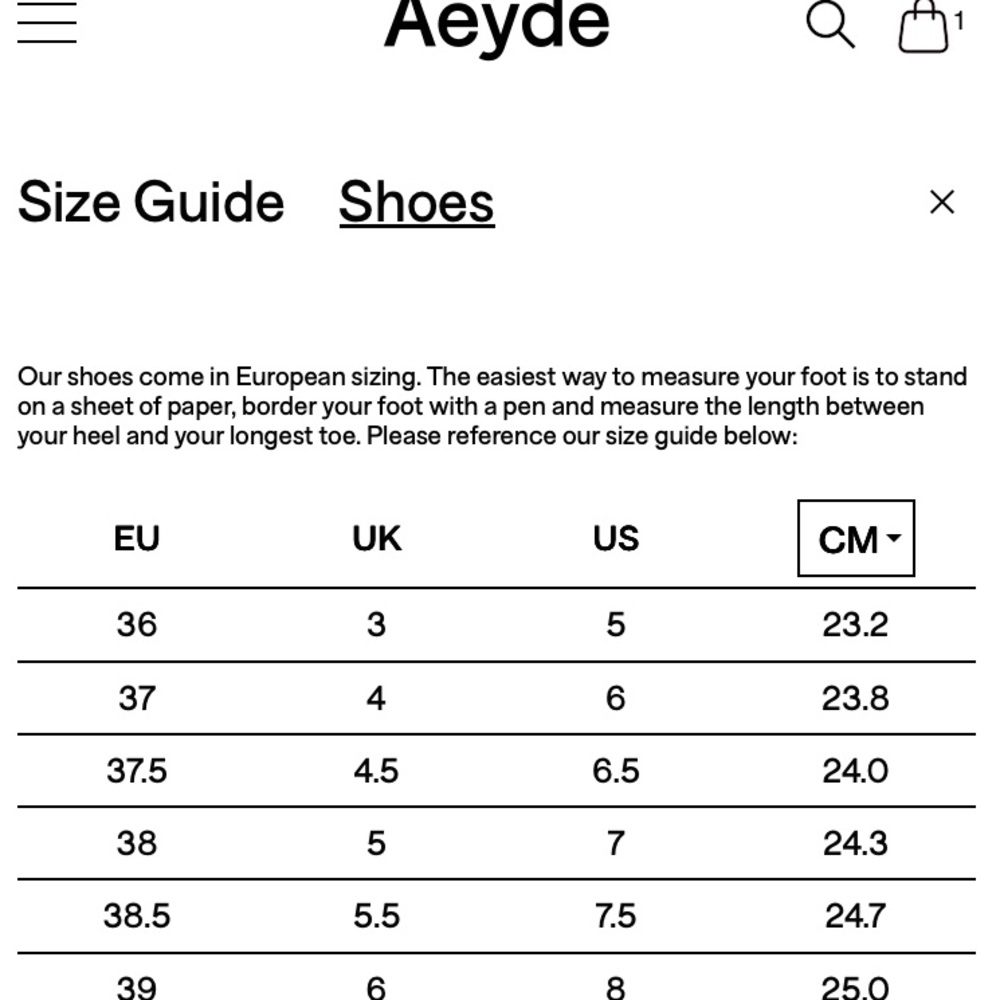The width and height of the screenshot is (1000, 1000).
Task: Open the hamburger navigation menu
Action: 45,22
